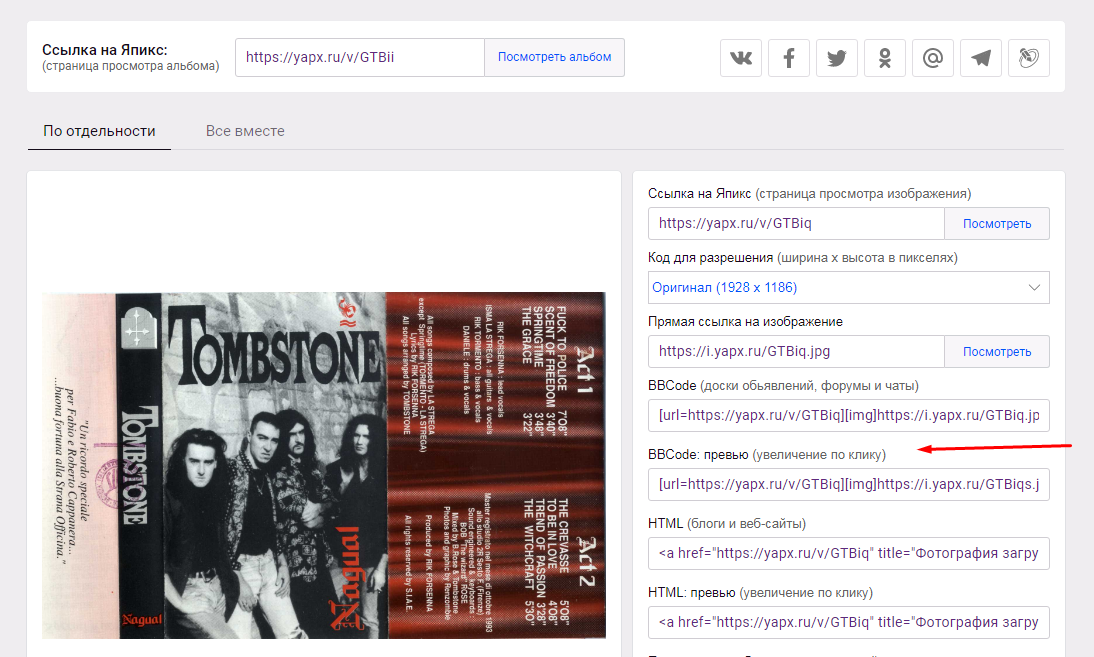Click image page link field yapx.ru/v/GTBiq
The image size is (1094, 657).
coord(796,223)
